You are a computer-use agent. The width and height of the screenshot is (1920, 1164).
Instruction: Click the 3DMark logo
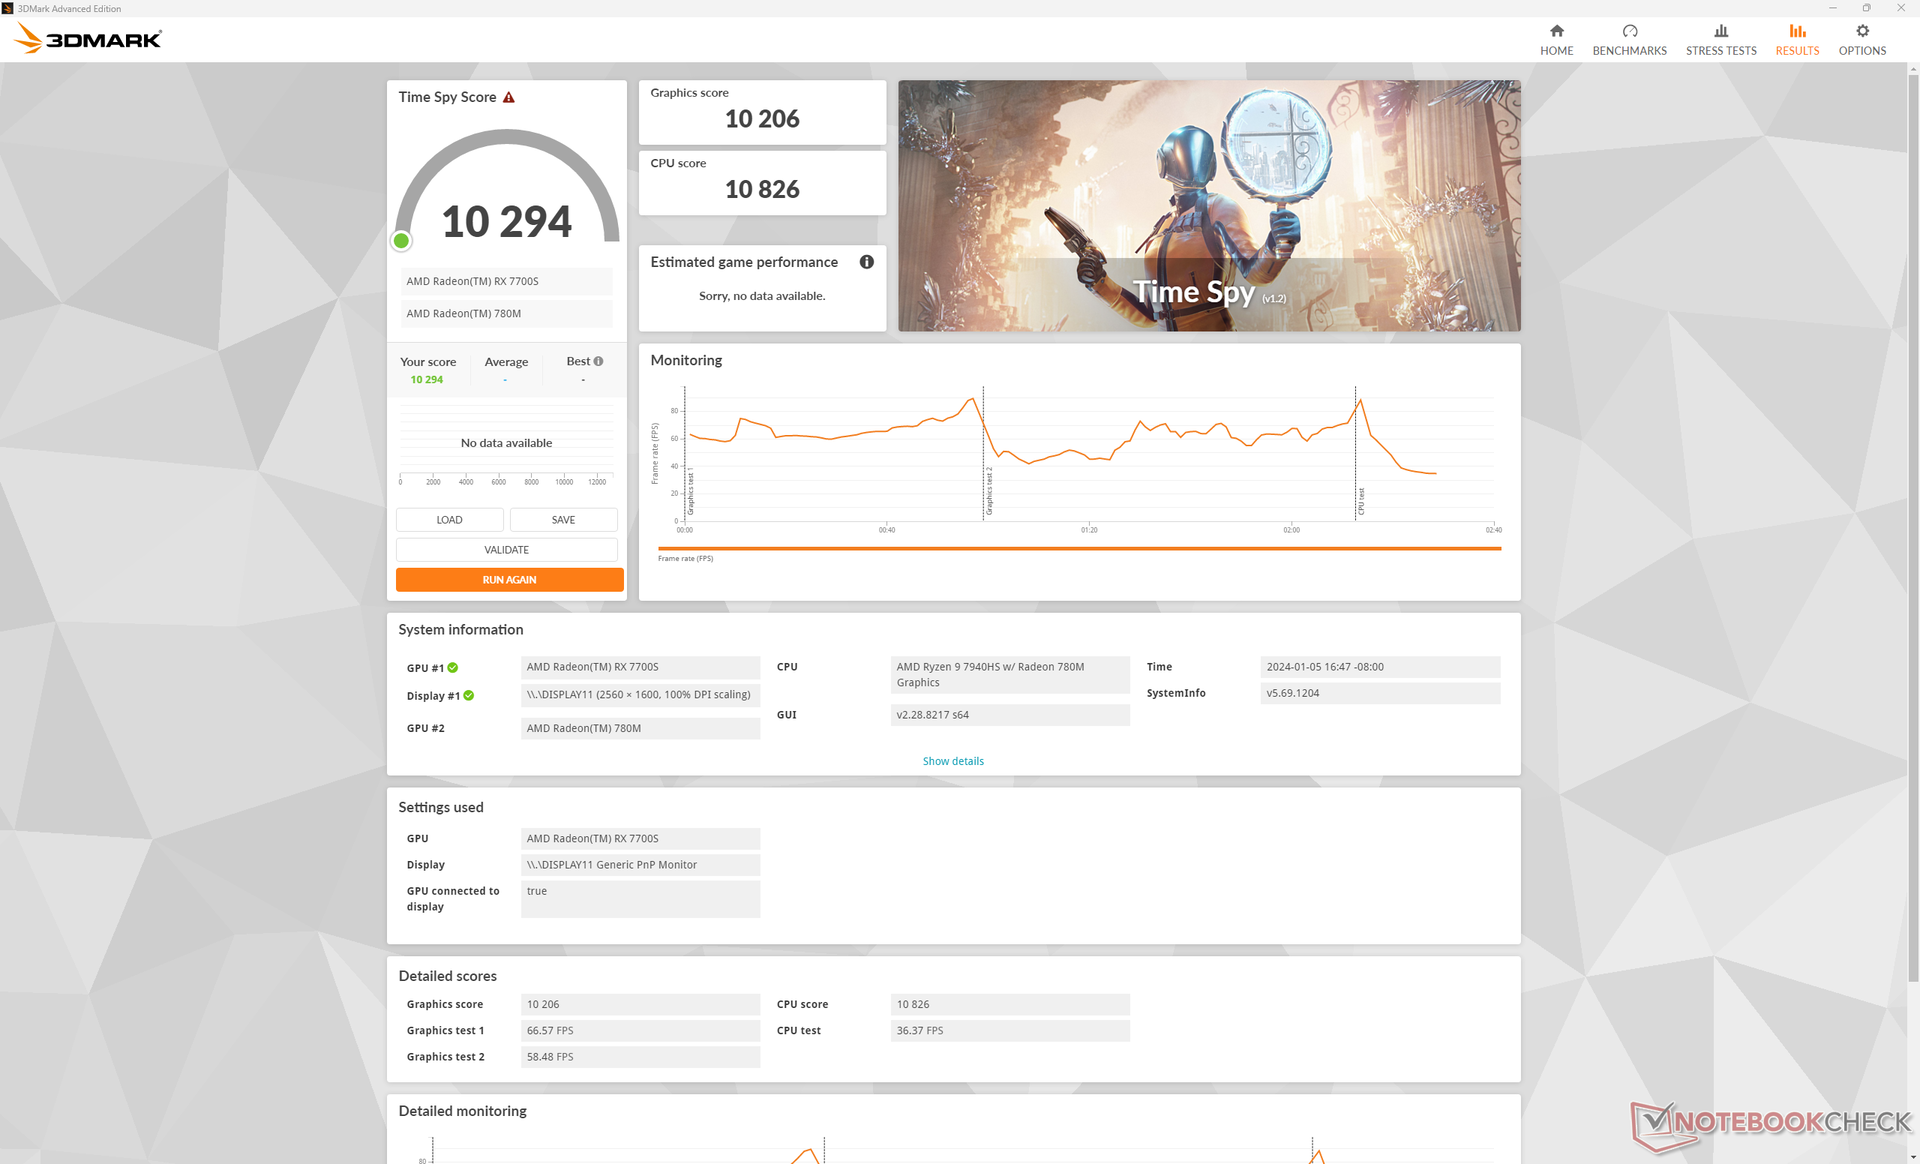(88, 39)
